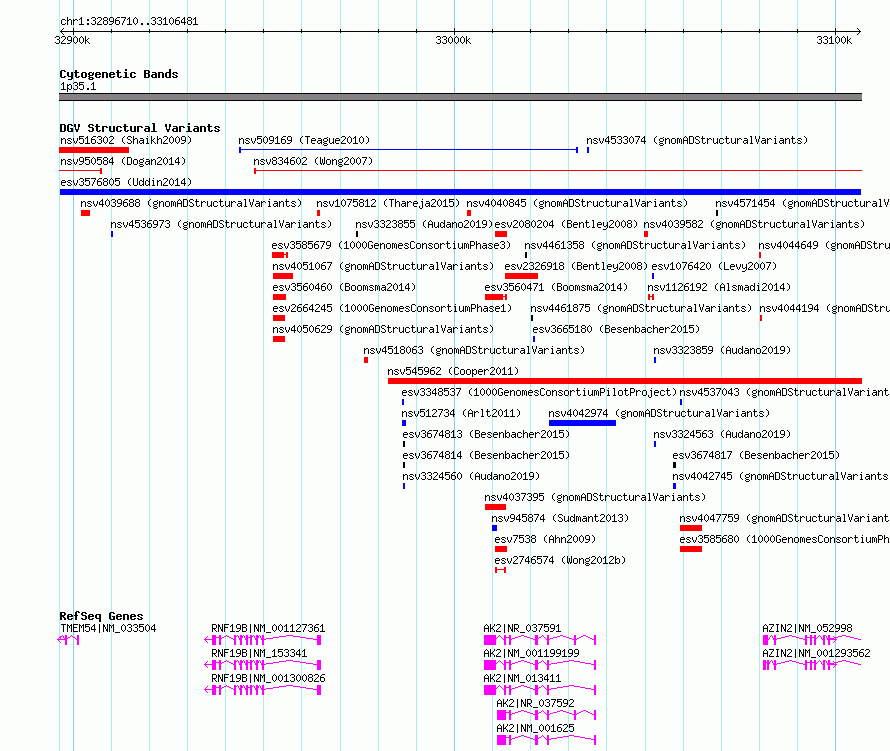Click red bar under nsv4051067
The image size is (890, 751).
click(283, 276)
